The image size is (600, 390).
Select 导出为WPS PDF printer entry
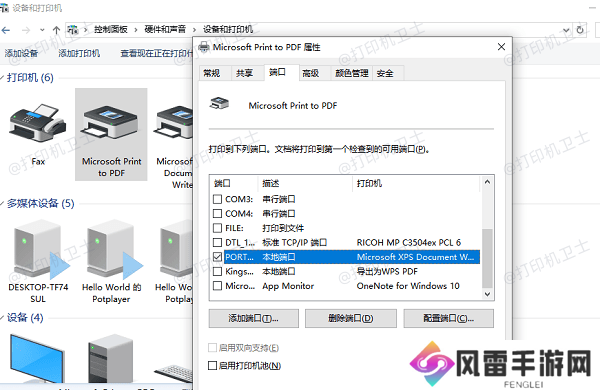coord(387,271)
